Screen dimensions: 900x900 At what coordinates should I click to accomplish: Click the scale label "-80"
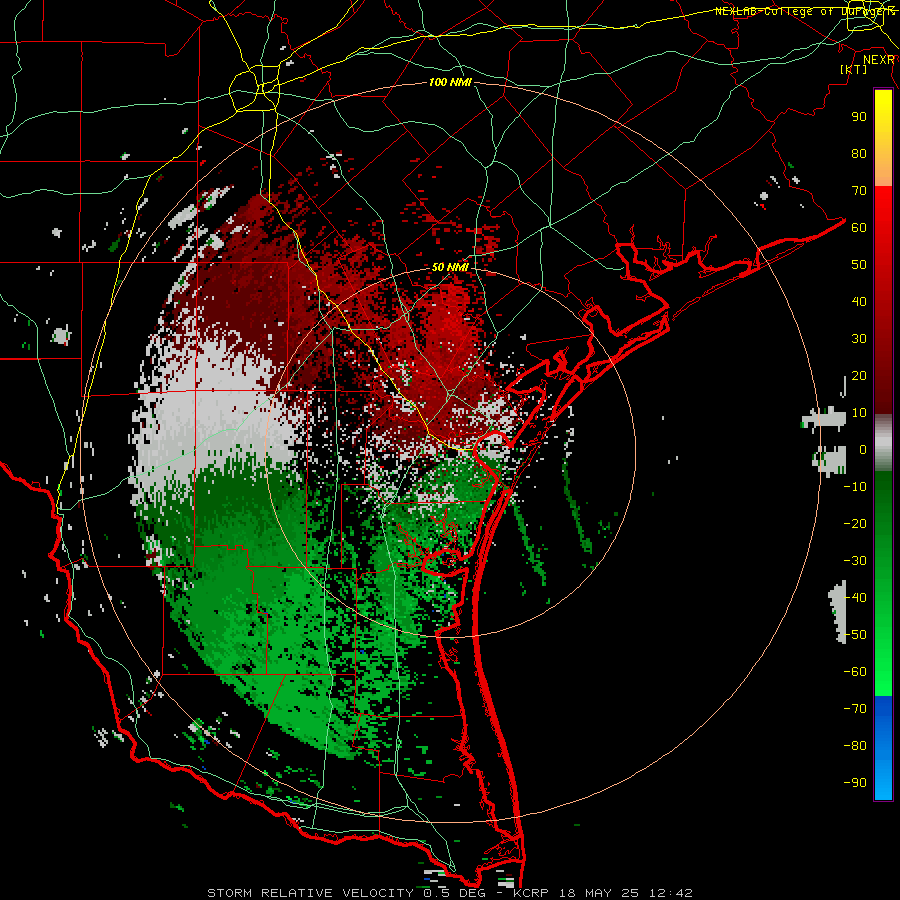(855, 746)
